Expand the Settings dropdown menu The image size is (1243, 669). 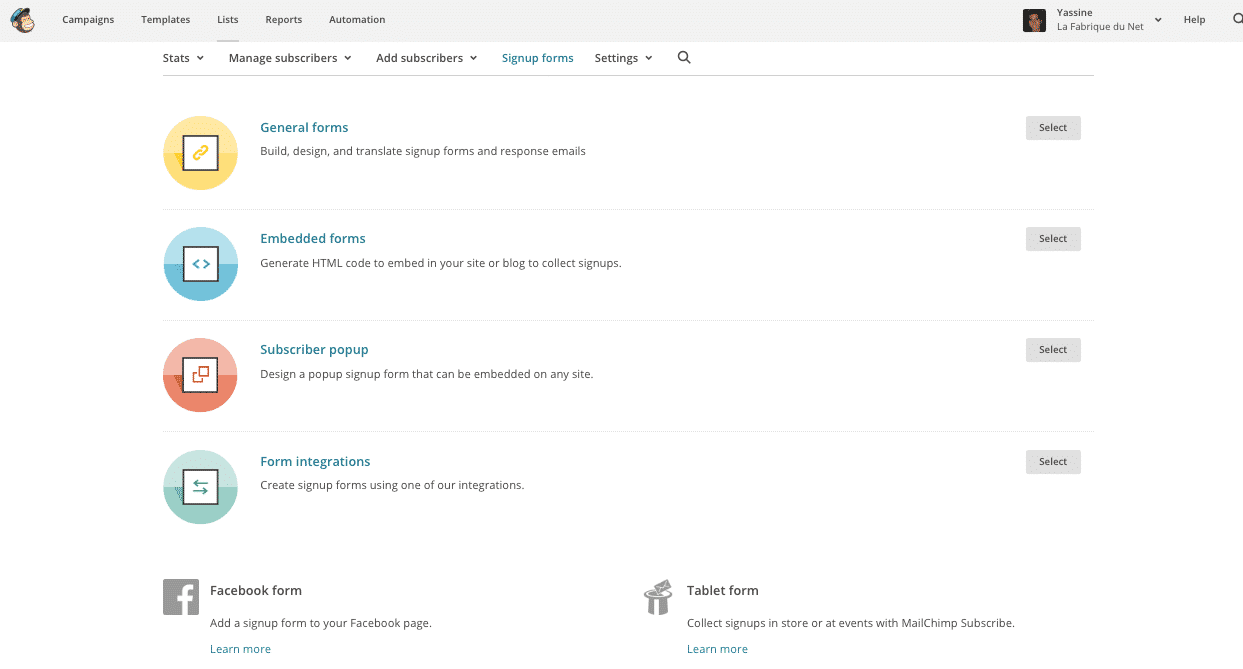pos(623,58)
